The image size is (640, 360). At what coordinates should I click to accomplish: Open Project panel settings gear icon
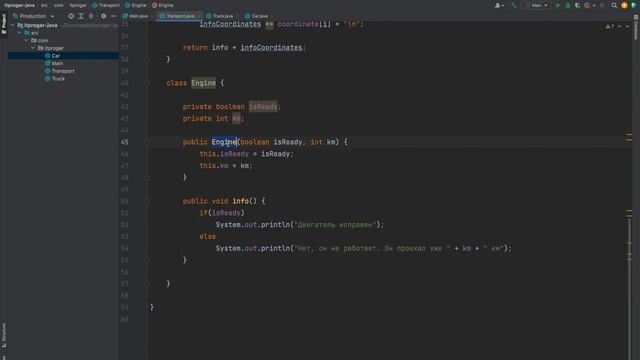103,16
